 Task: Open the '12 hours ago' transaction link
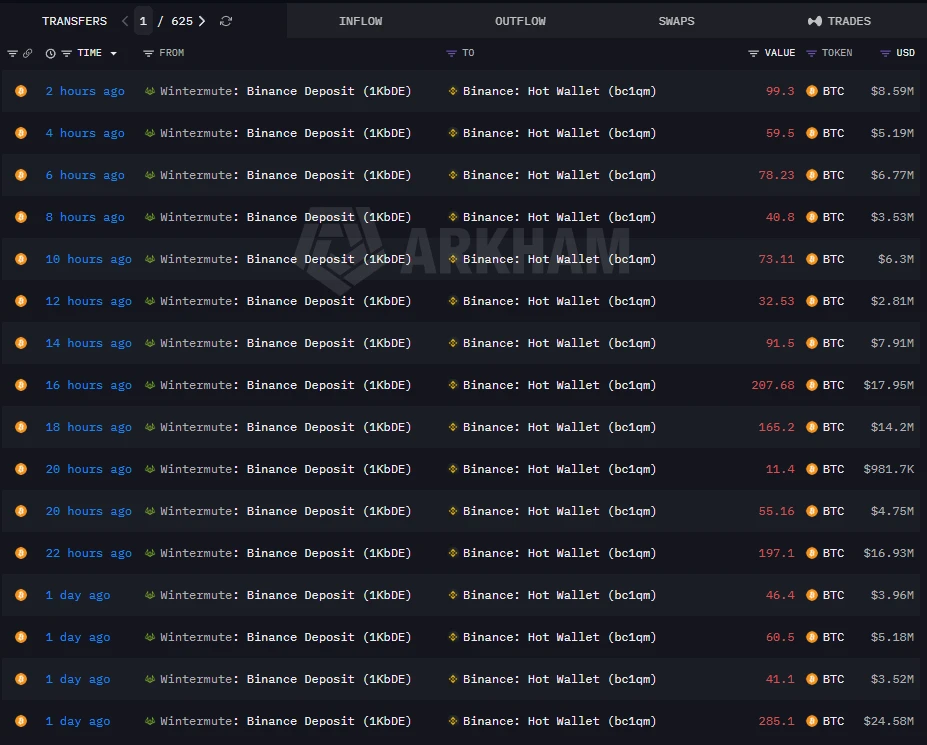pos(89,301)
